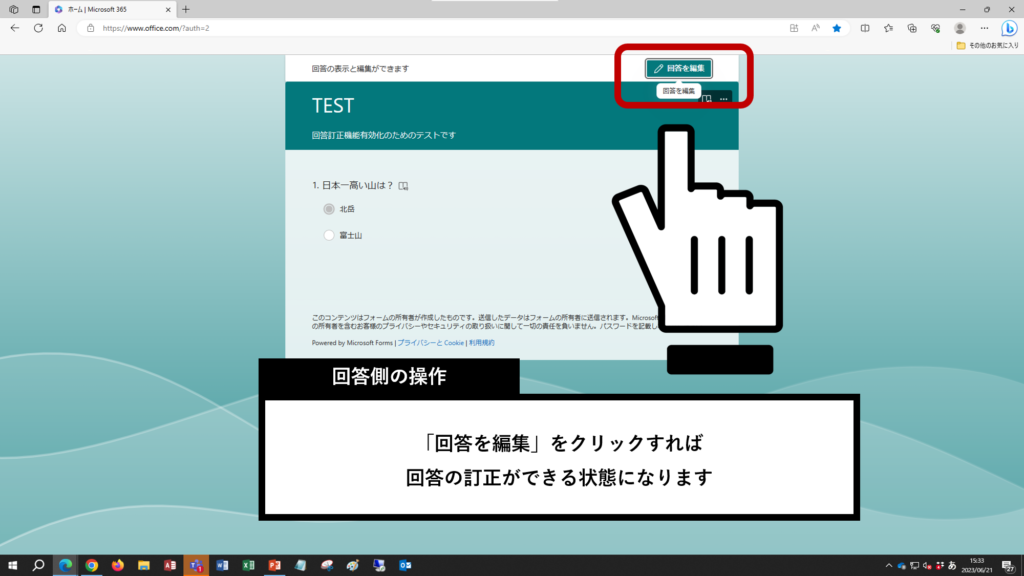Open the notification center icon
The height and width of the screenshot is (576, 1024).
coord(1008,566)
